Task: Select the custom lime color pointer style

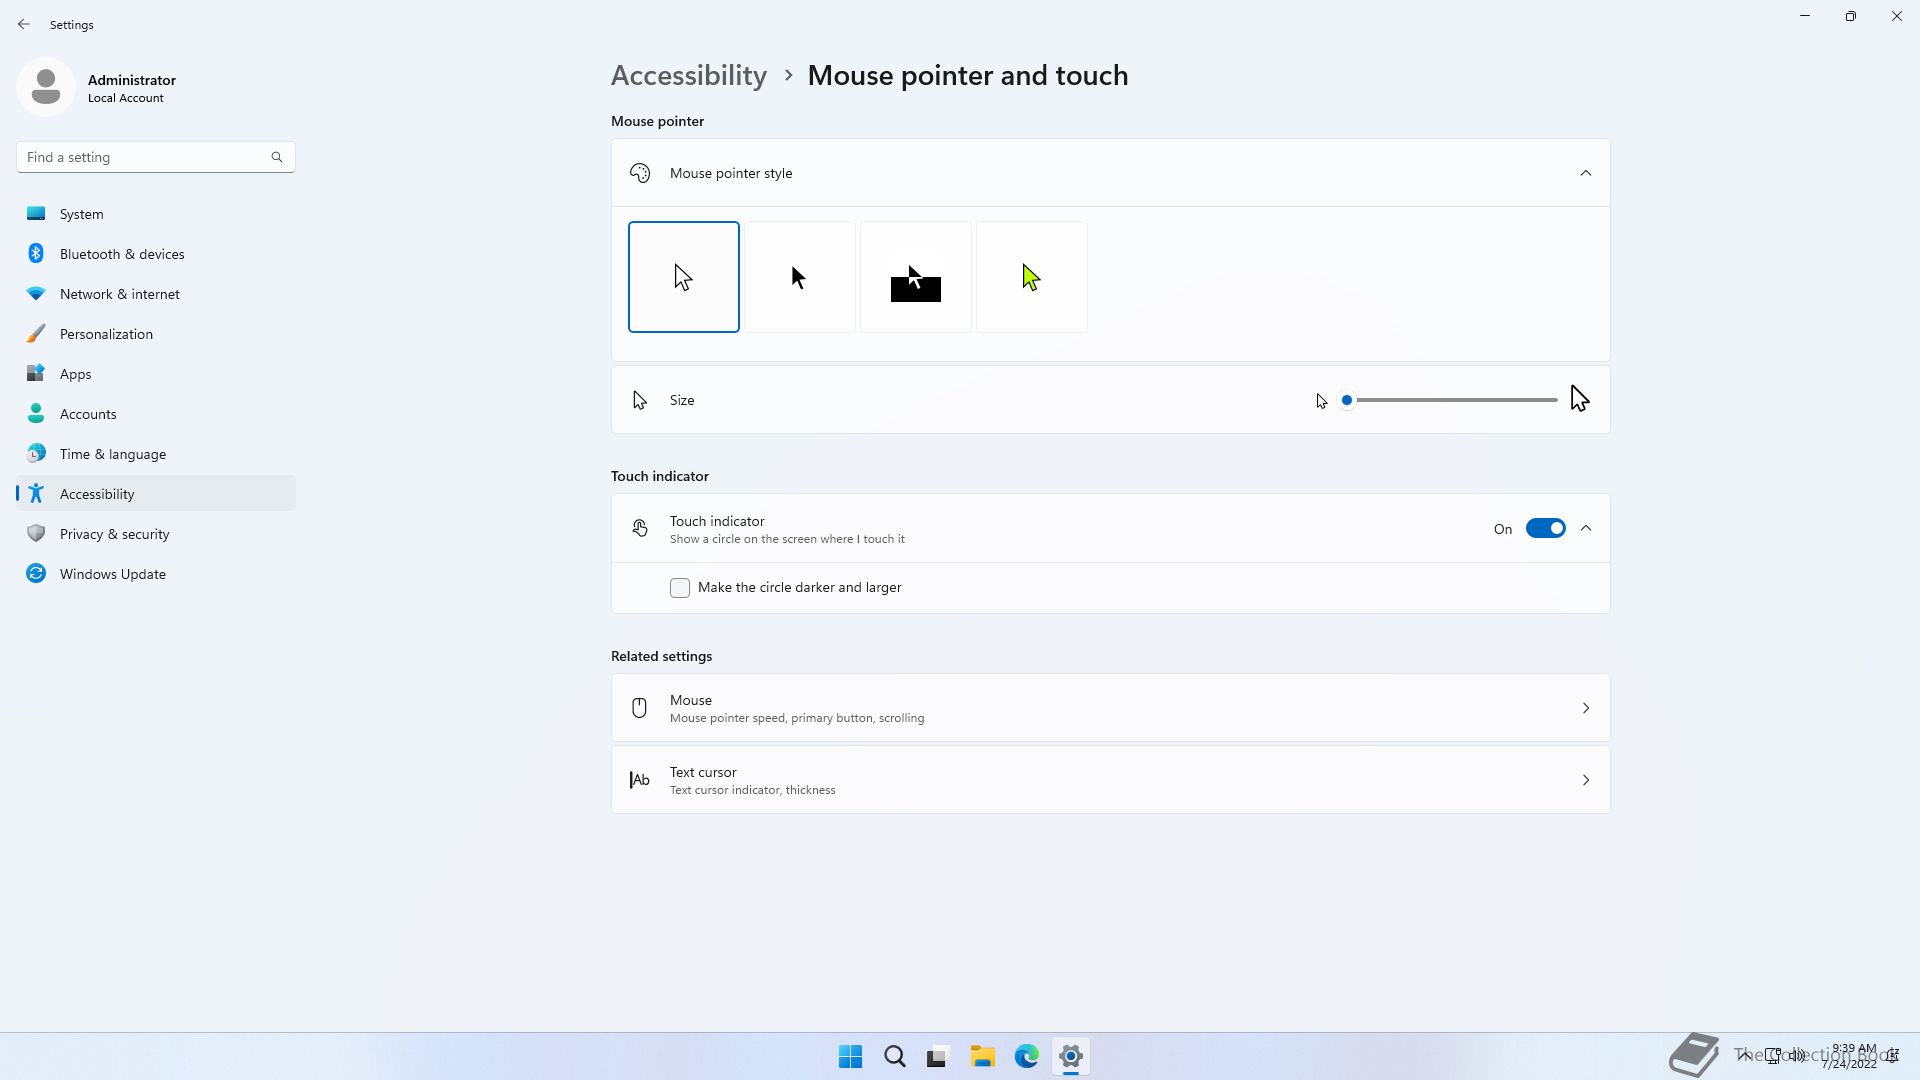Action: click(x=1031, y=277)
